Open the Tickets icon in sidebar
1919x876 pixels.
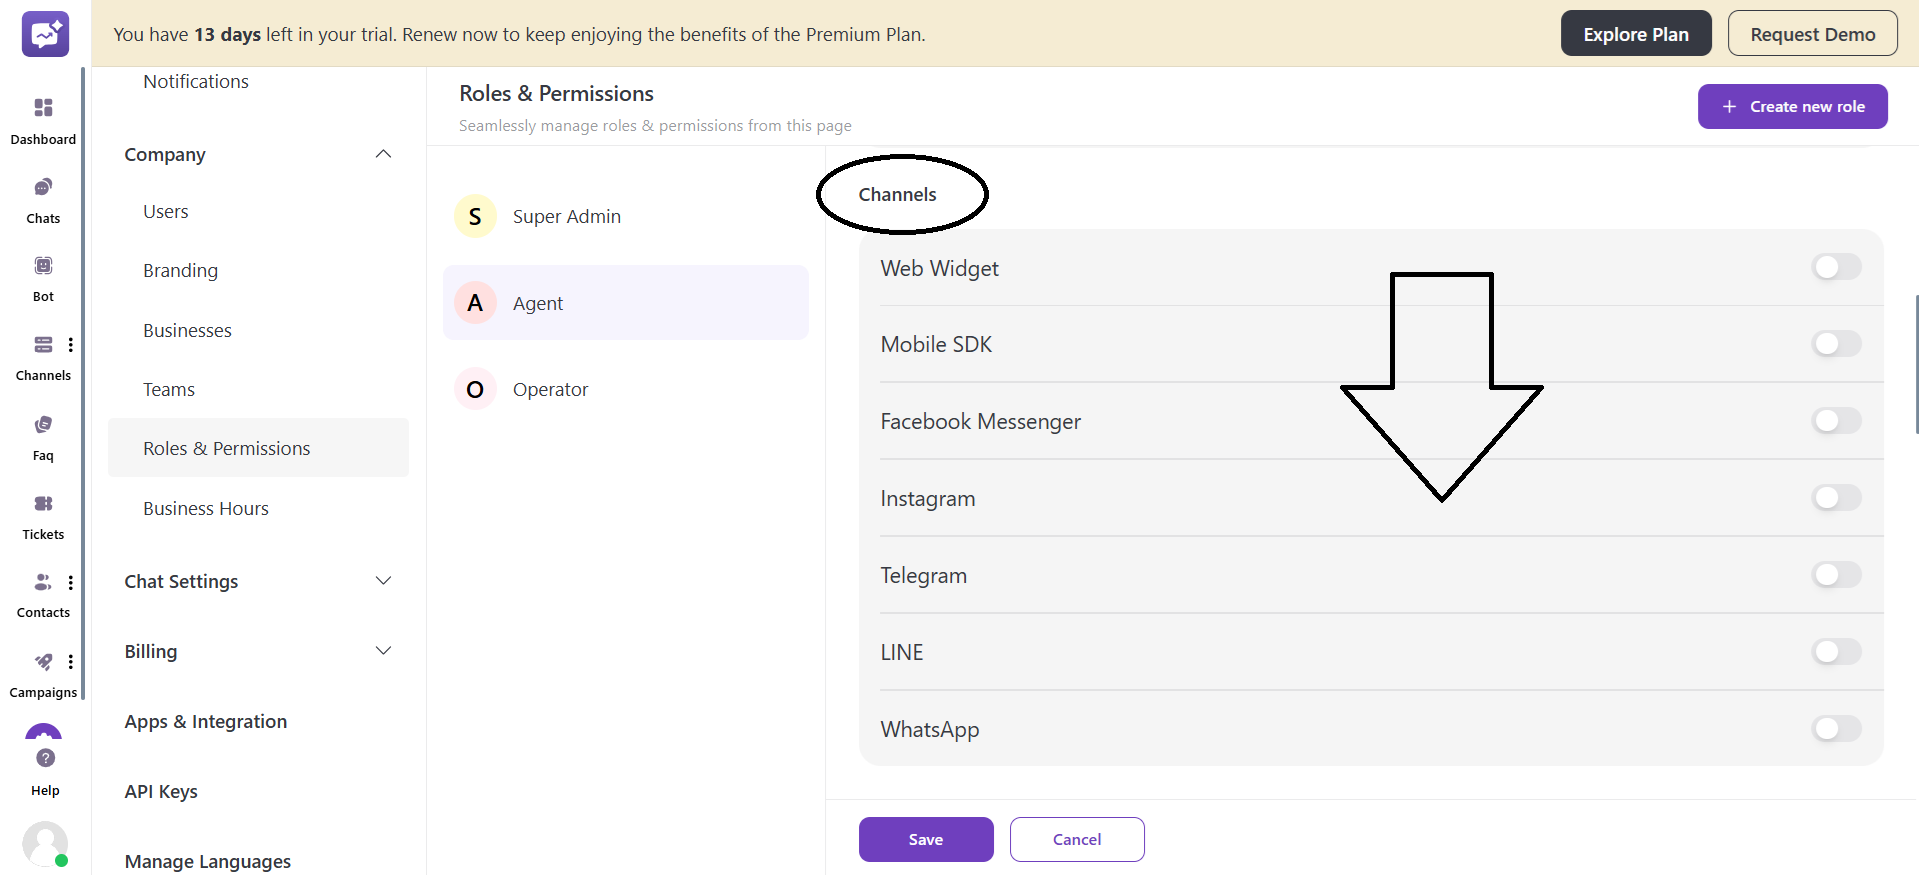43,503
